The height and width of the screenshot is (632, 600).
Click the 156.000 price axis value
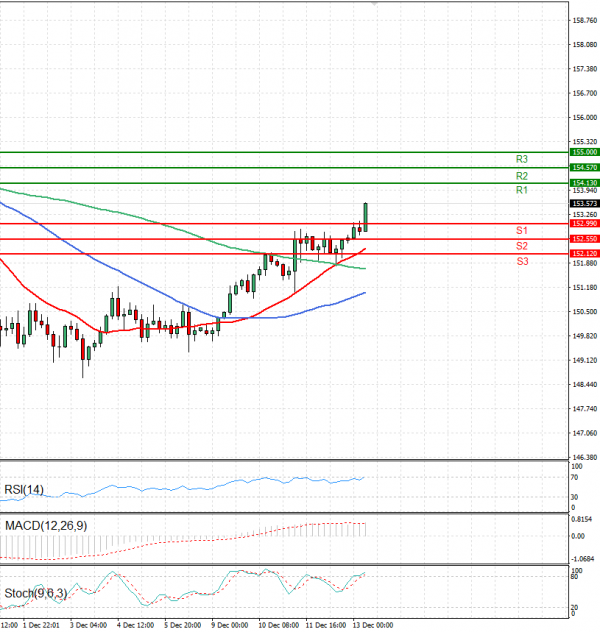point(585,118)
